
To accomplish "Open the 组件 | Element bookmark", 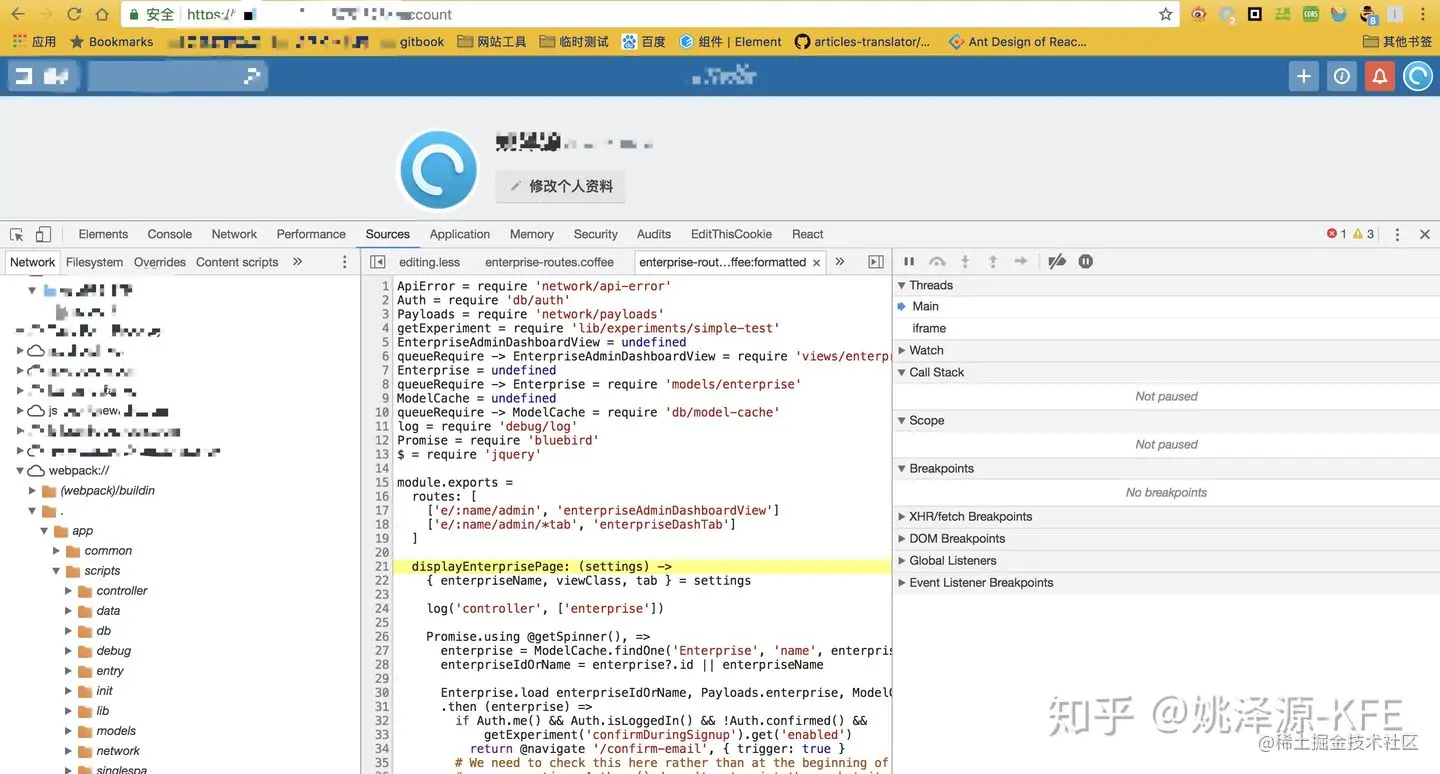I will [730, 42].
